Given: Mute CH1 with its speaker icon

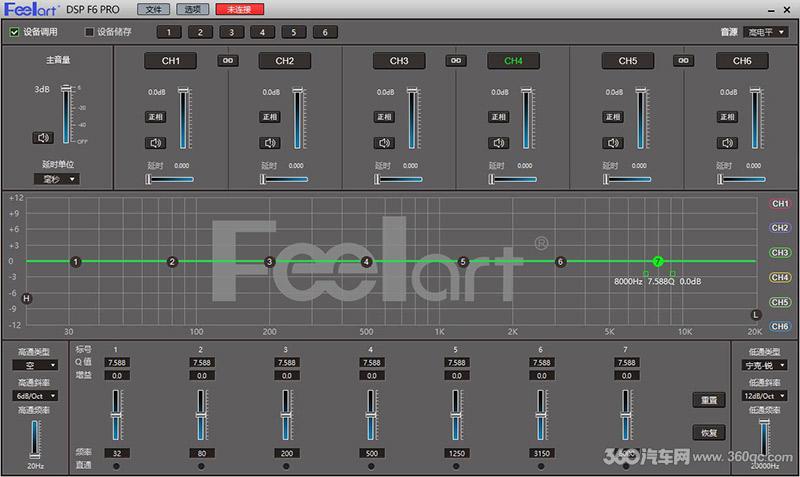Looking at the screenshot, I should coord(156,143).
